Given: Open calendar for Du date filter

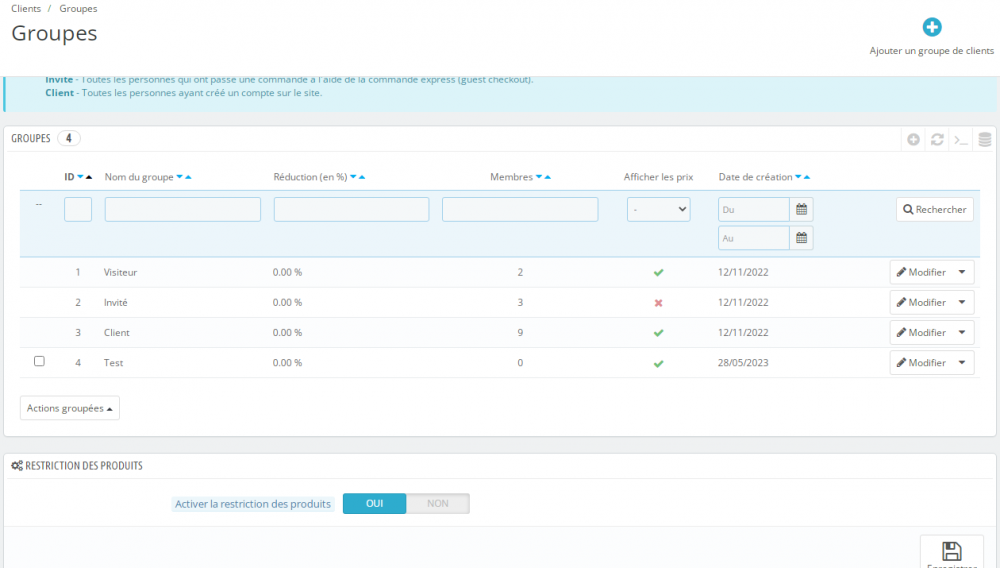Looking at the screenshot, I should coord(802,209).
